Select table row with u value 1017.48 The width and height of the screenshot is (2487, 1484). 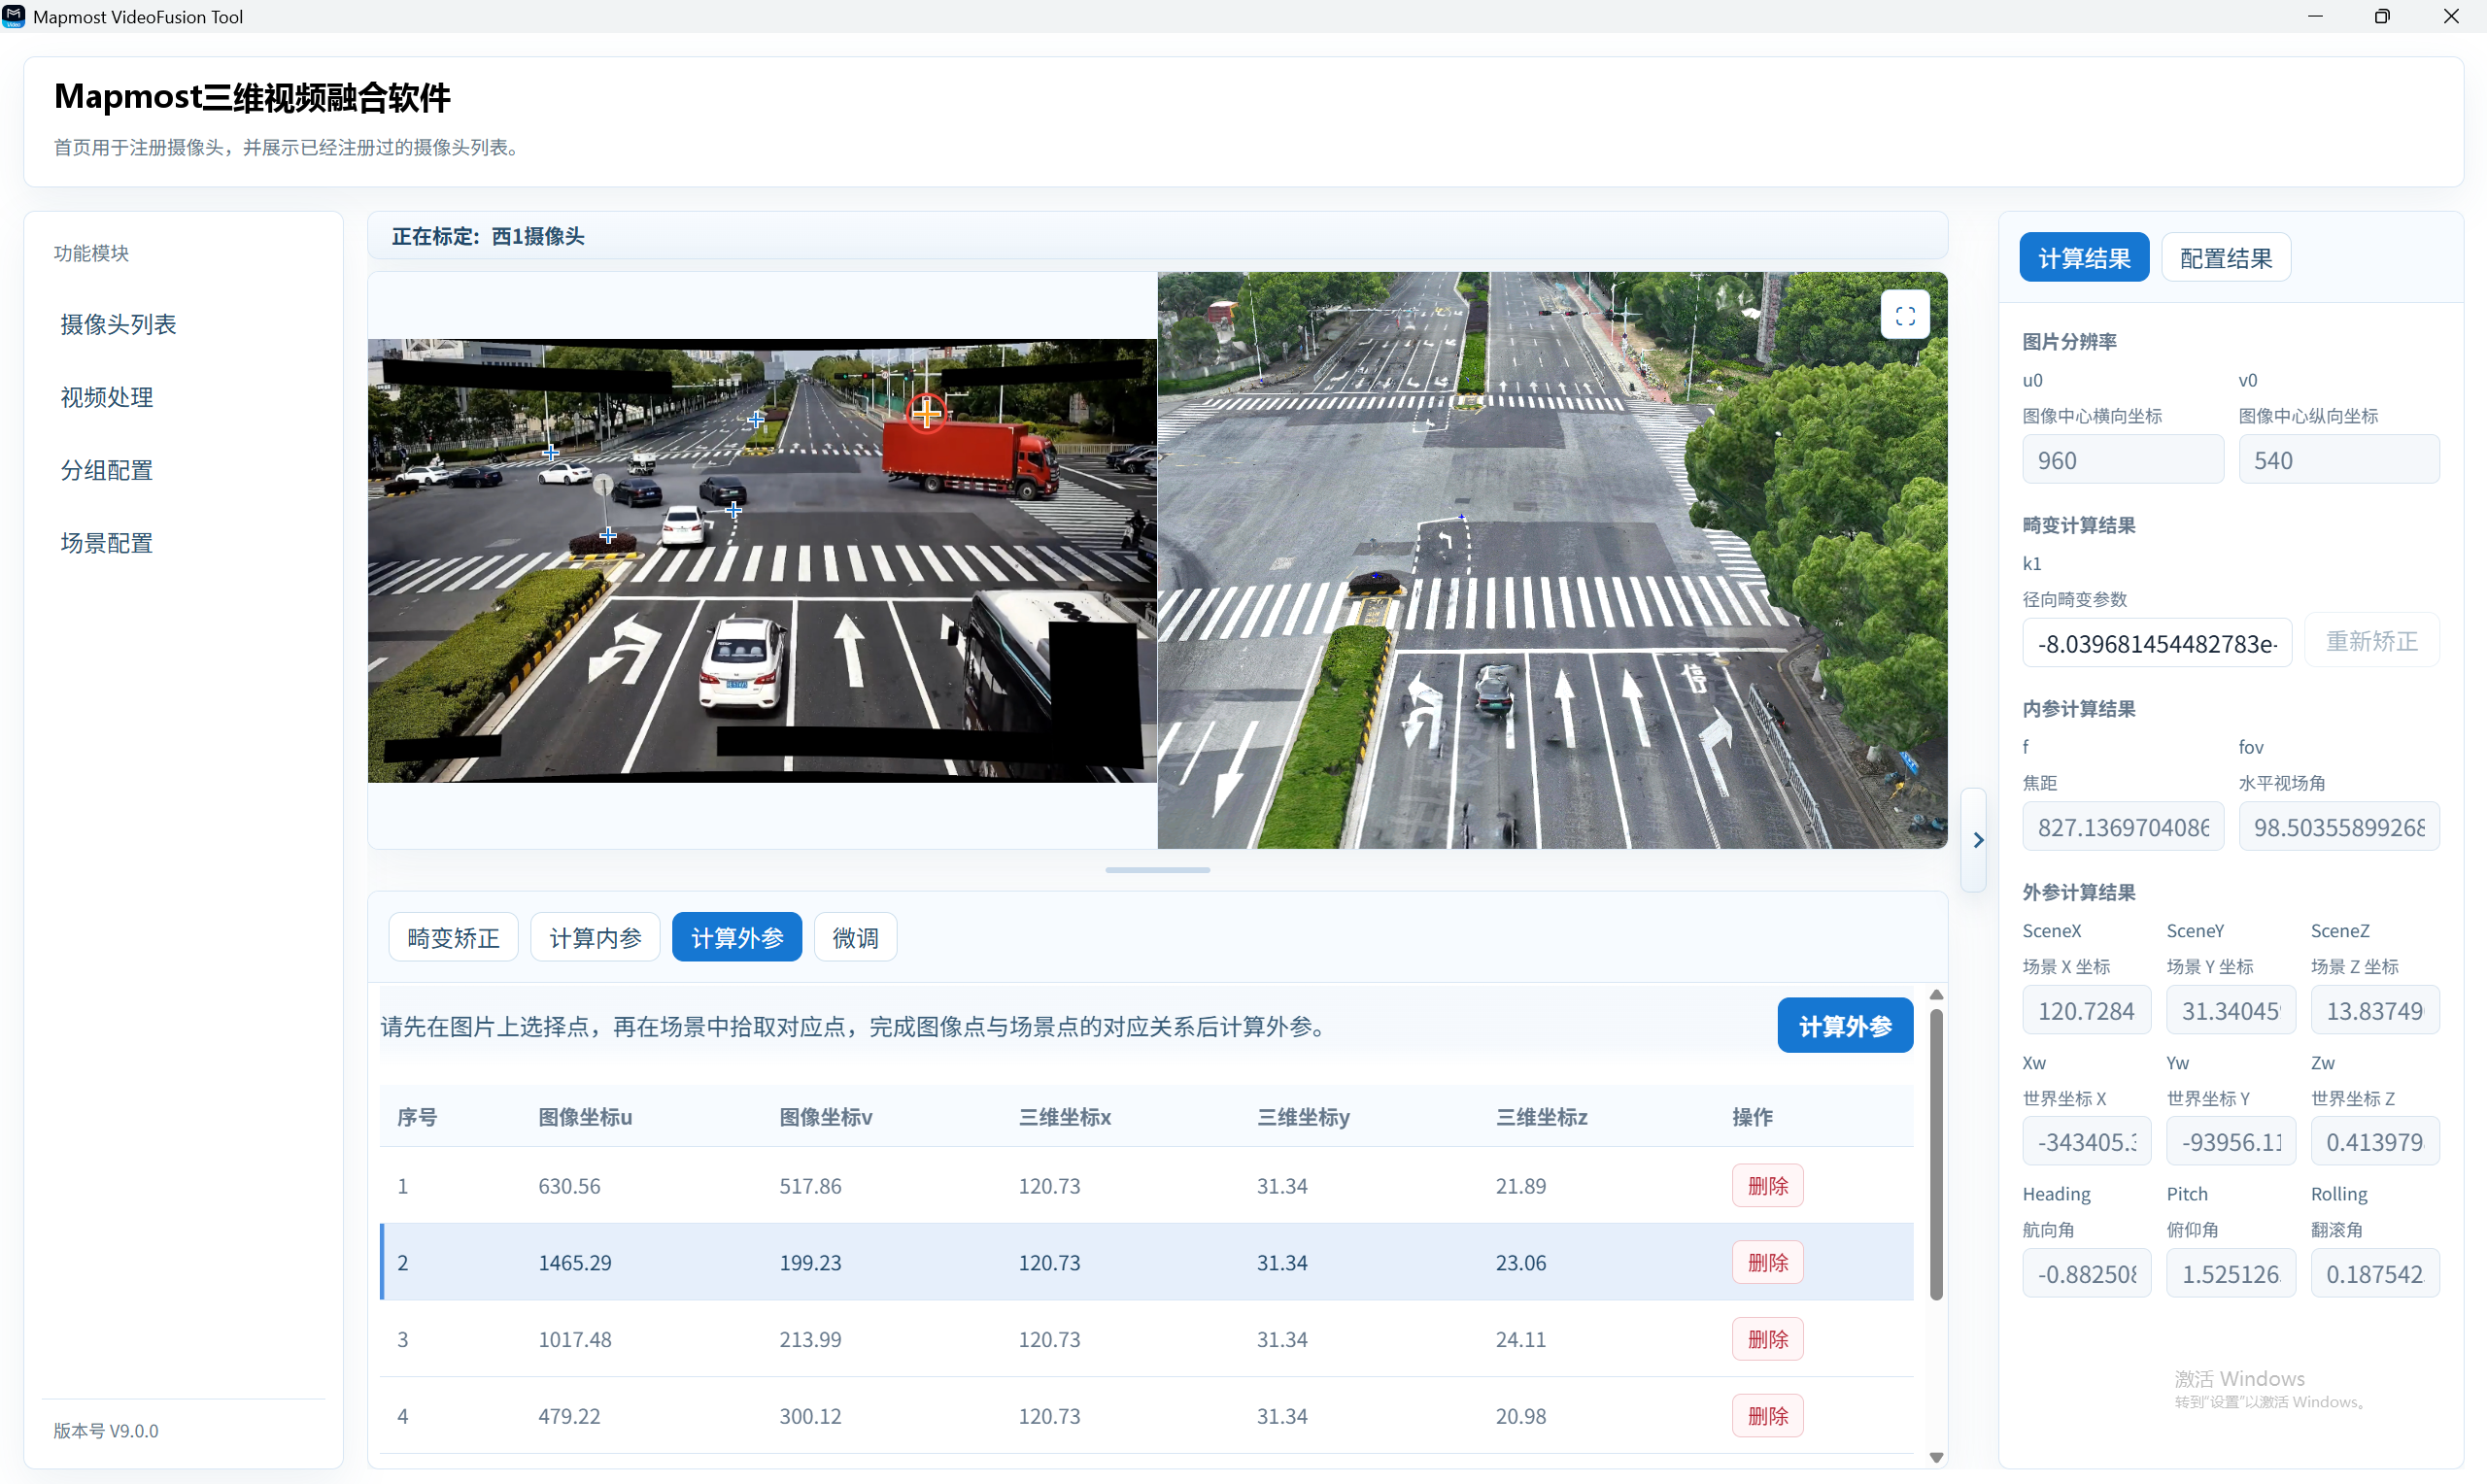coord(1146,1339)
